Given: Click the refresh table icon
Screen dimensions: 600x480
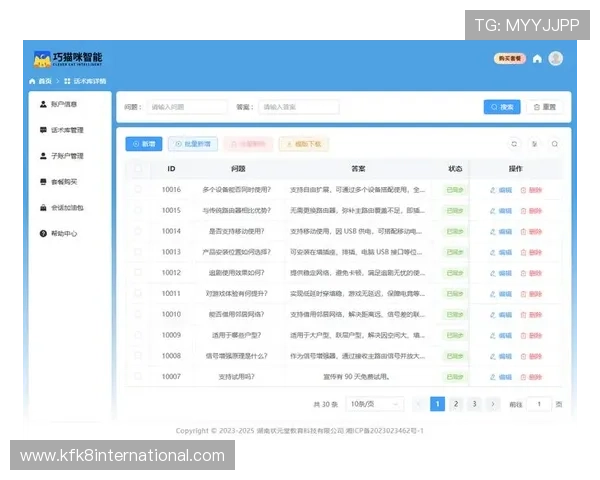Looking at the screenshot, I should pyautogui.click(x=514, y=144).
